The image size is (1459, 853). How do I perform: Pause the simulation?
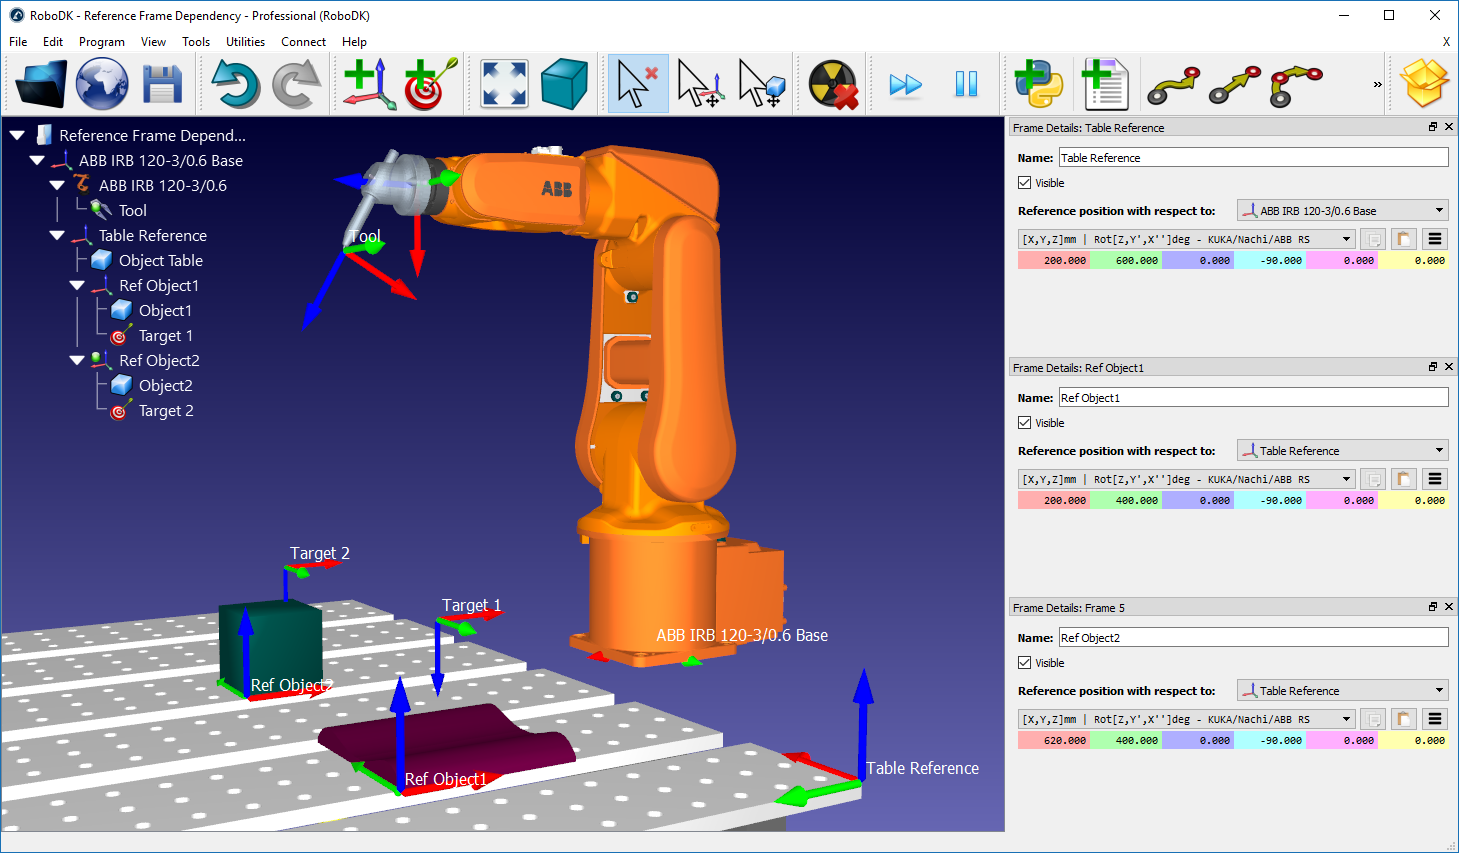click(x=966, y=84)
